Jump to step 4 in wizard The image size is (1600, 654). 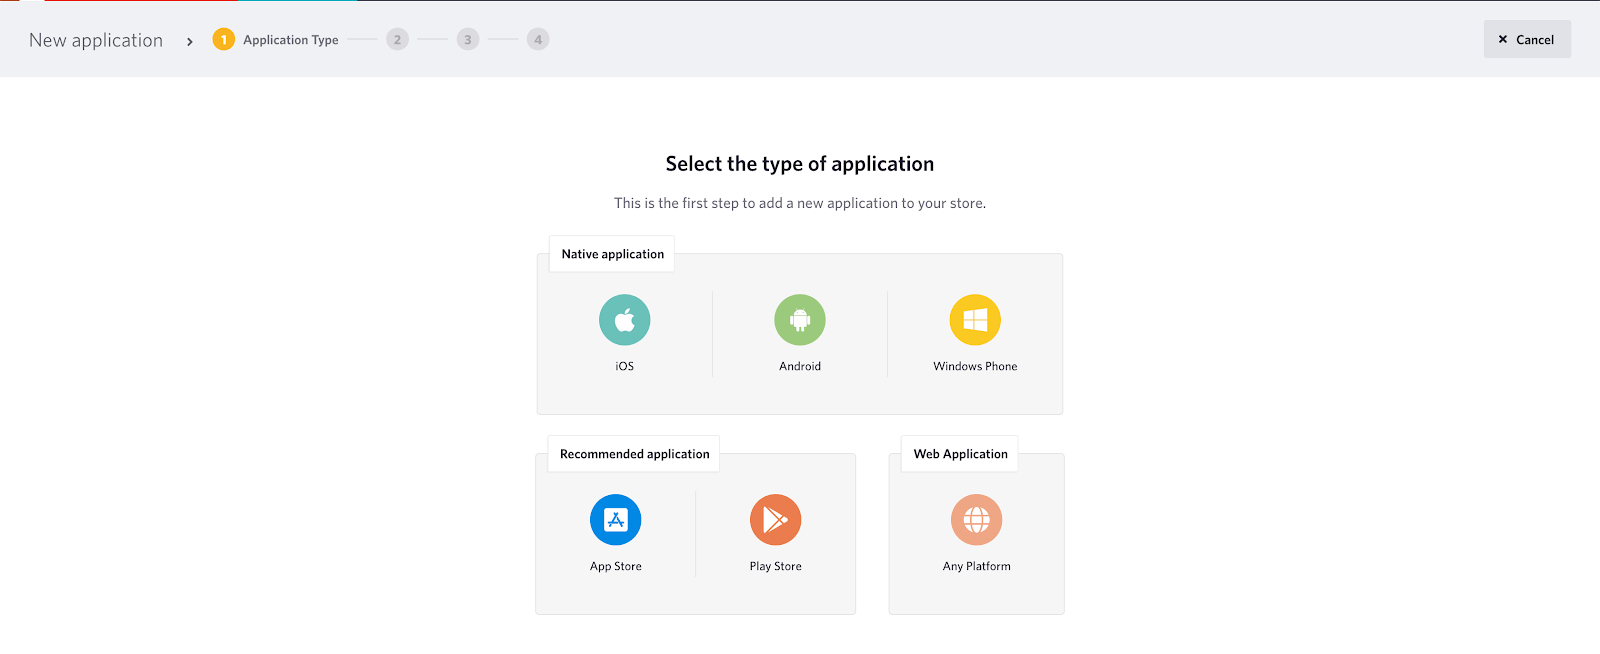coord(538,40)
